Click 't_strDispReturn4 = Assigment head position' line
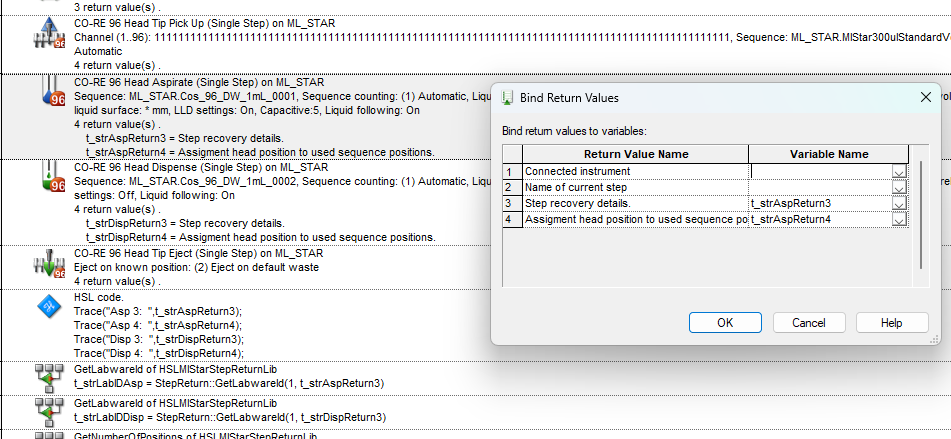951x439 pixels. (x=261, y=237)
